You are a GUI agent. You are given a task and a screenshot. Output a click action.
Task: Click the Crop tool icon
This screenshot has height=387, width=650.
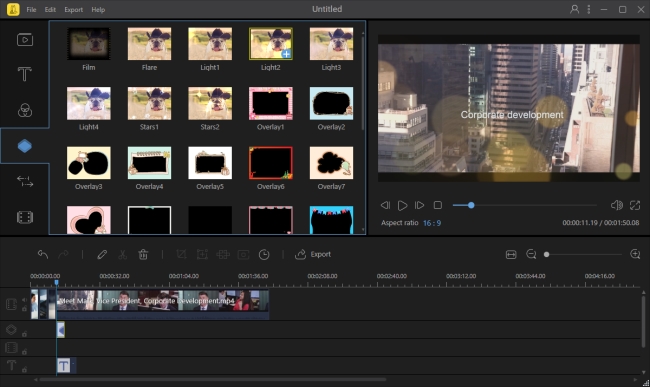(181, 254)
